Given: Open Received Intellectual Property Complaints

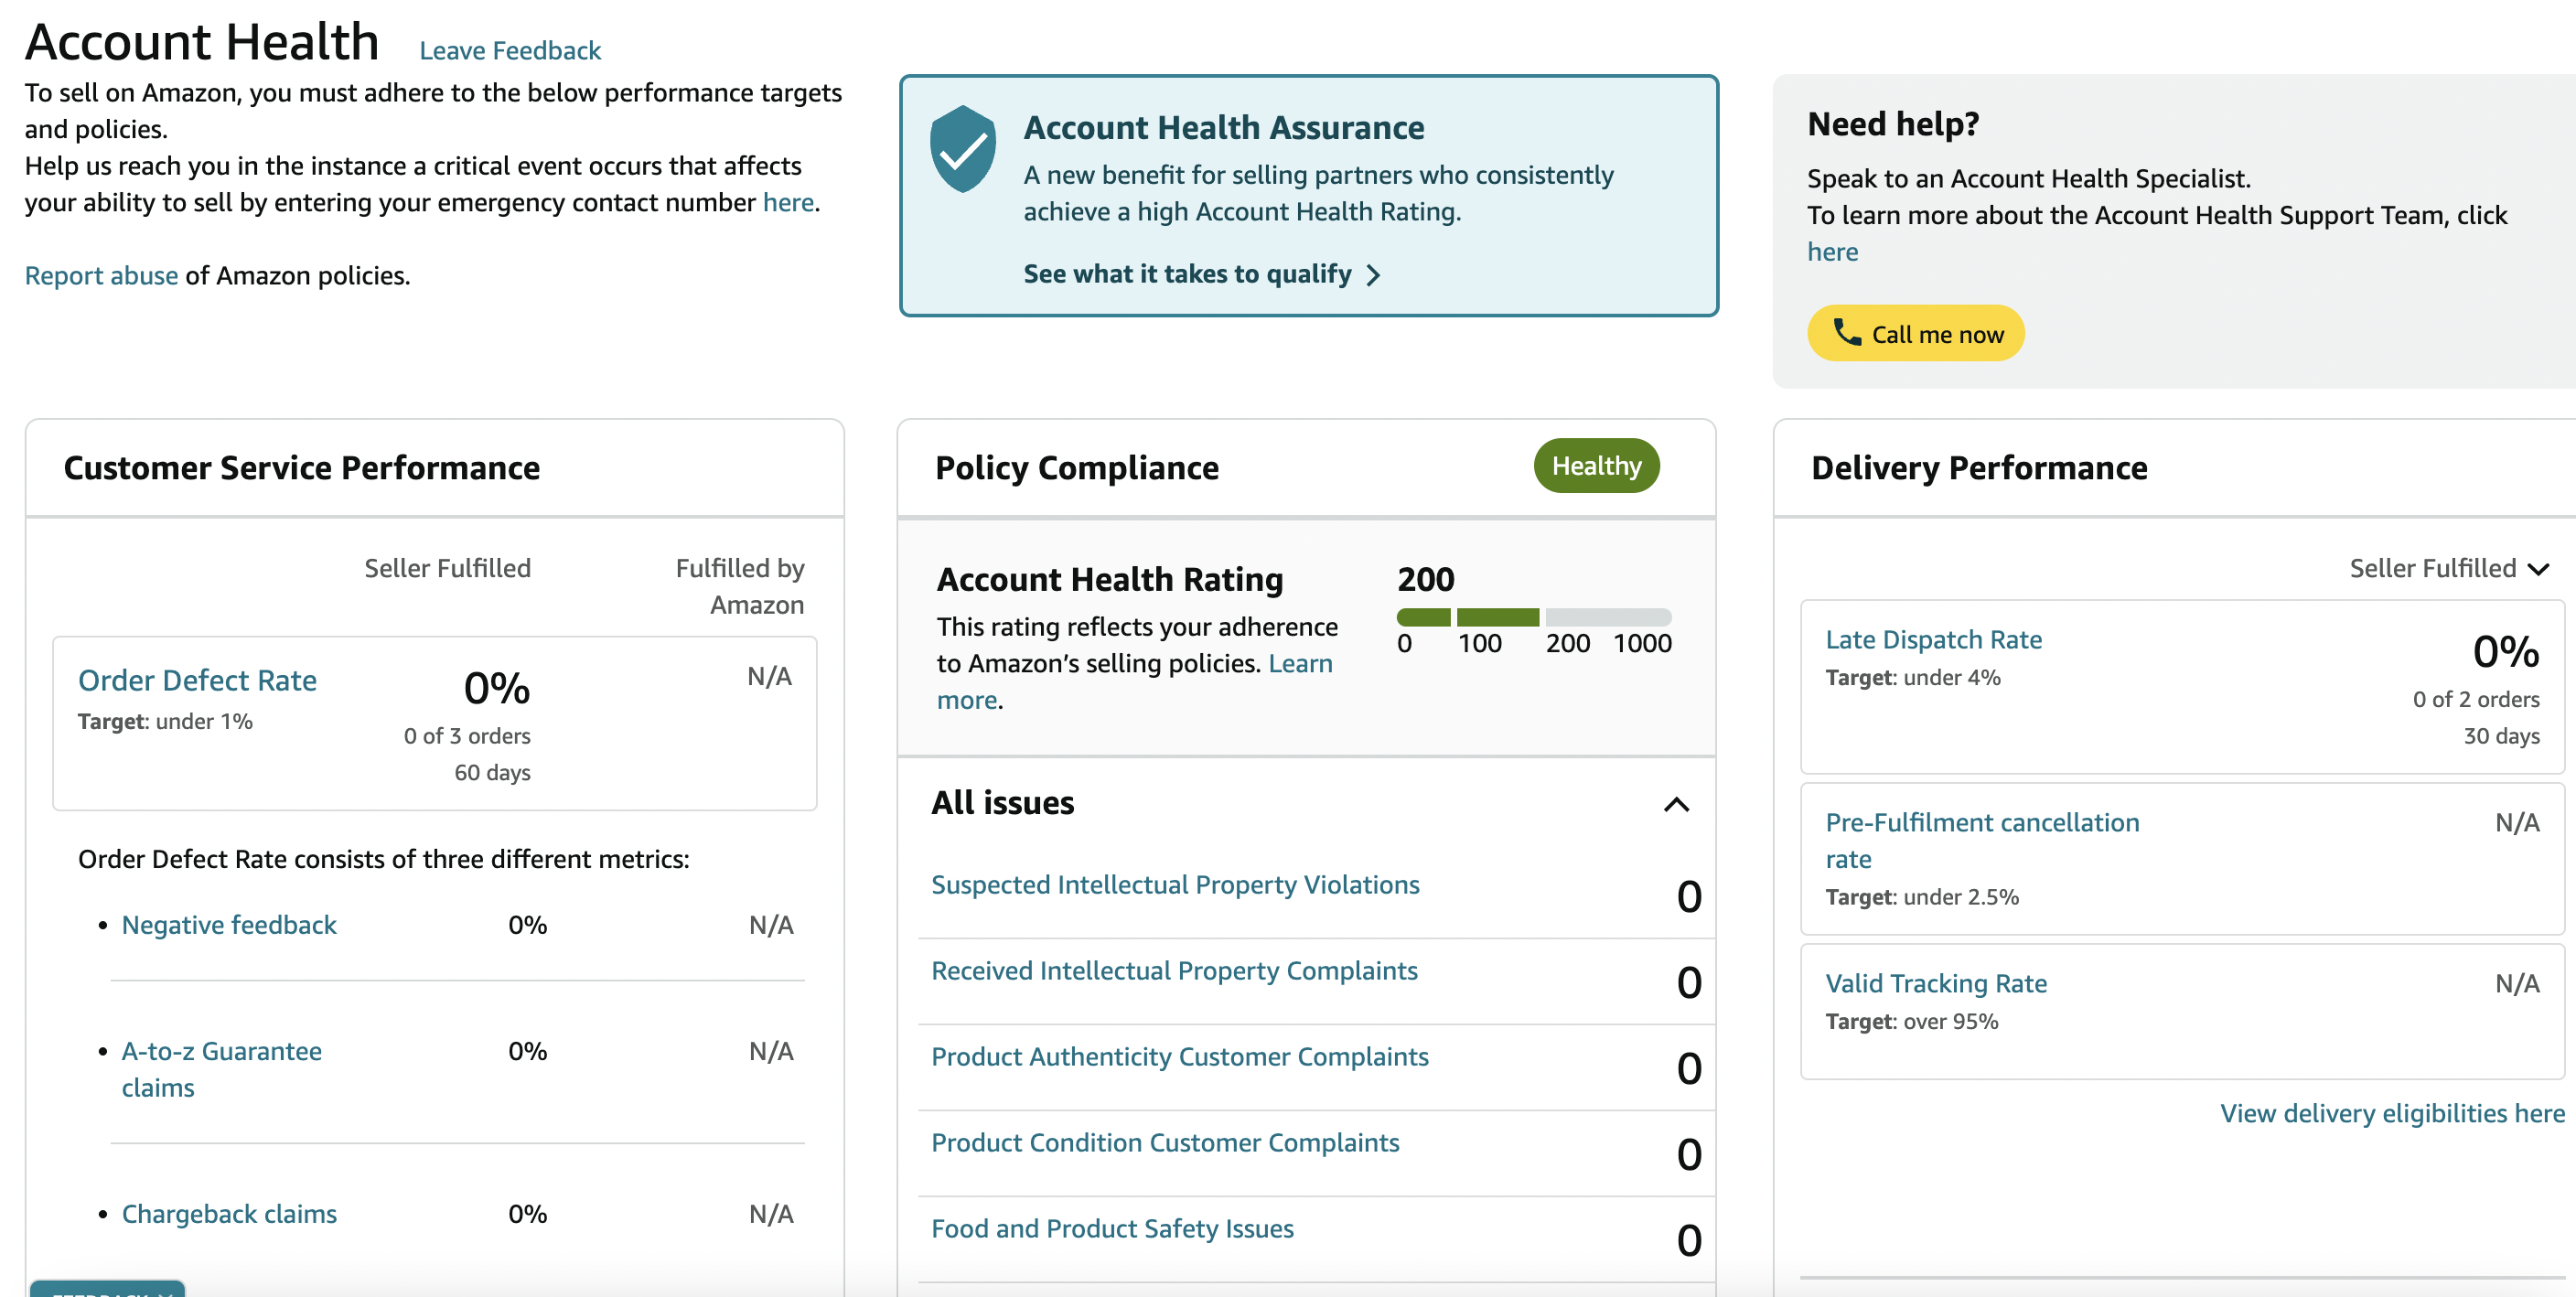Looking at the screenshot, I should (x=1174, y=971).
